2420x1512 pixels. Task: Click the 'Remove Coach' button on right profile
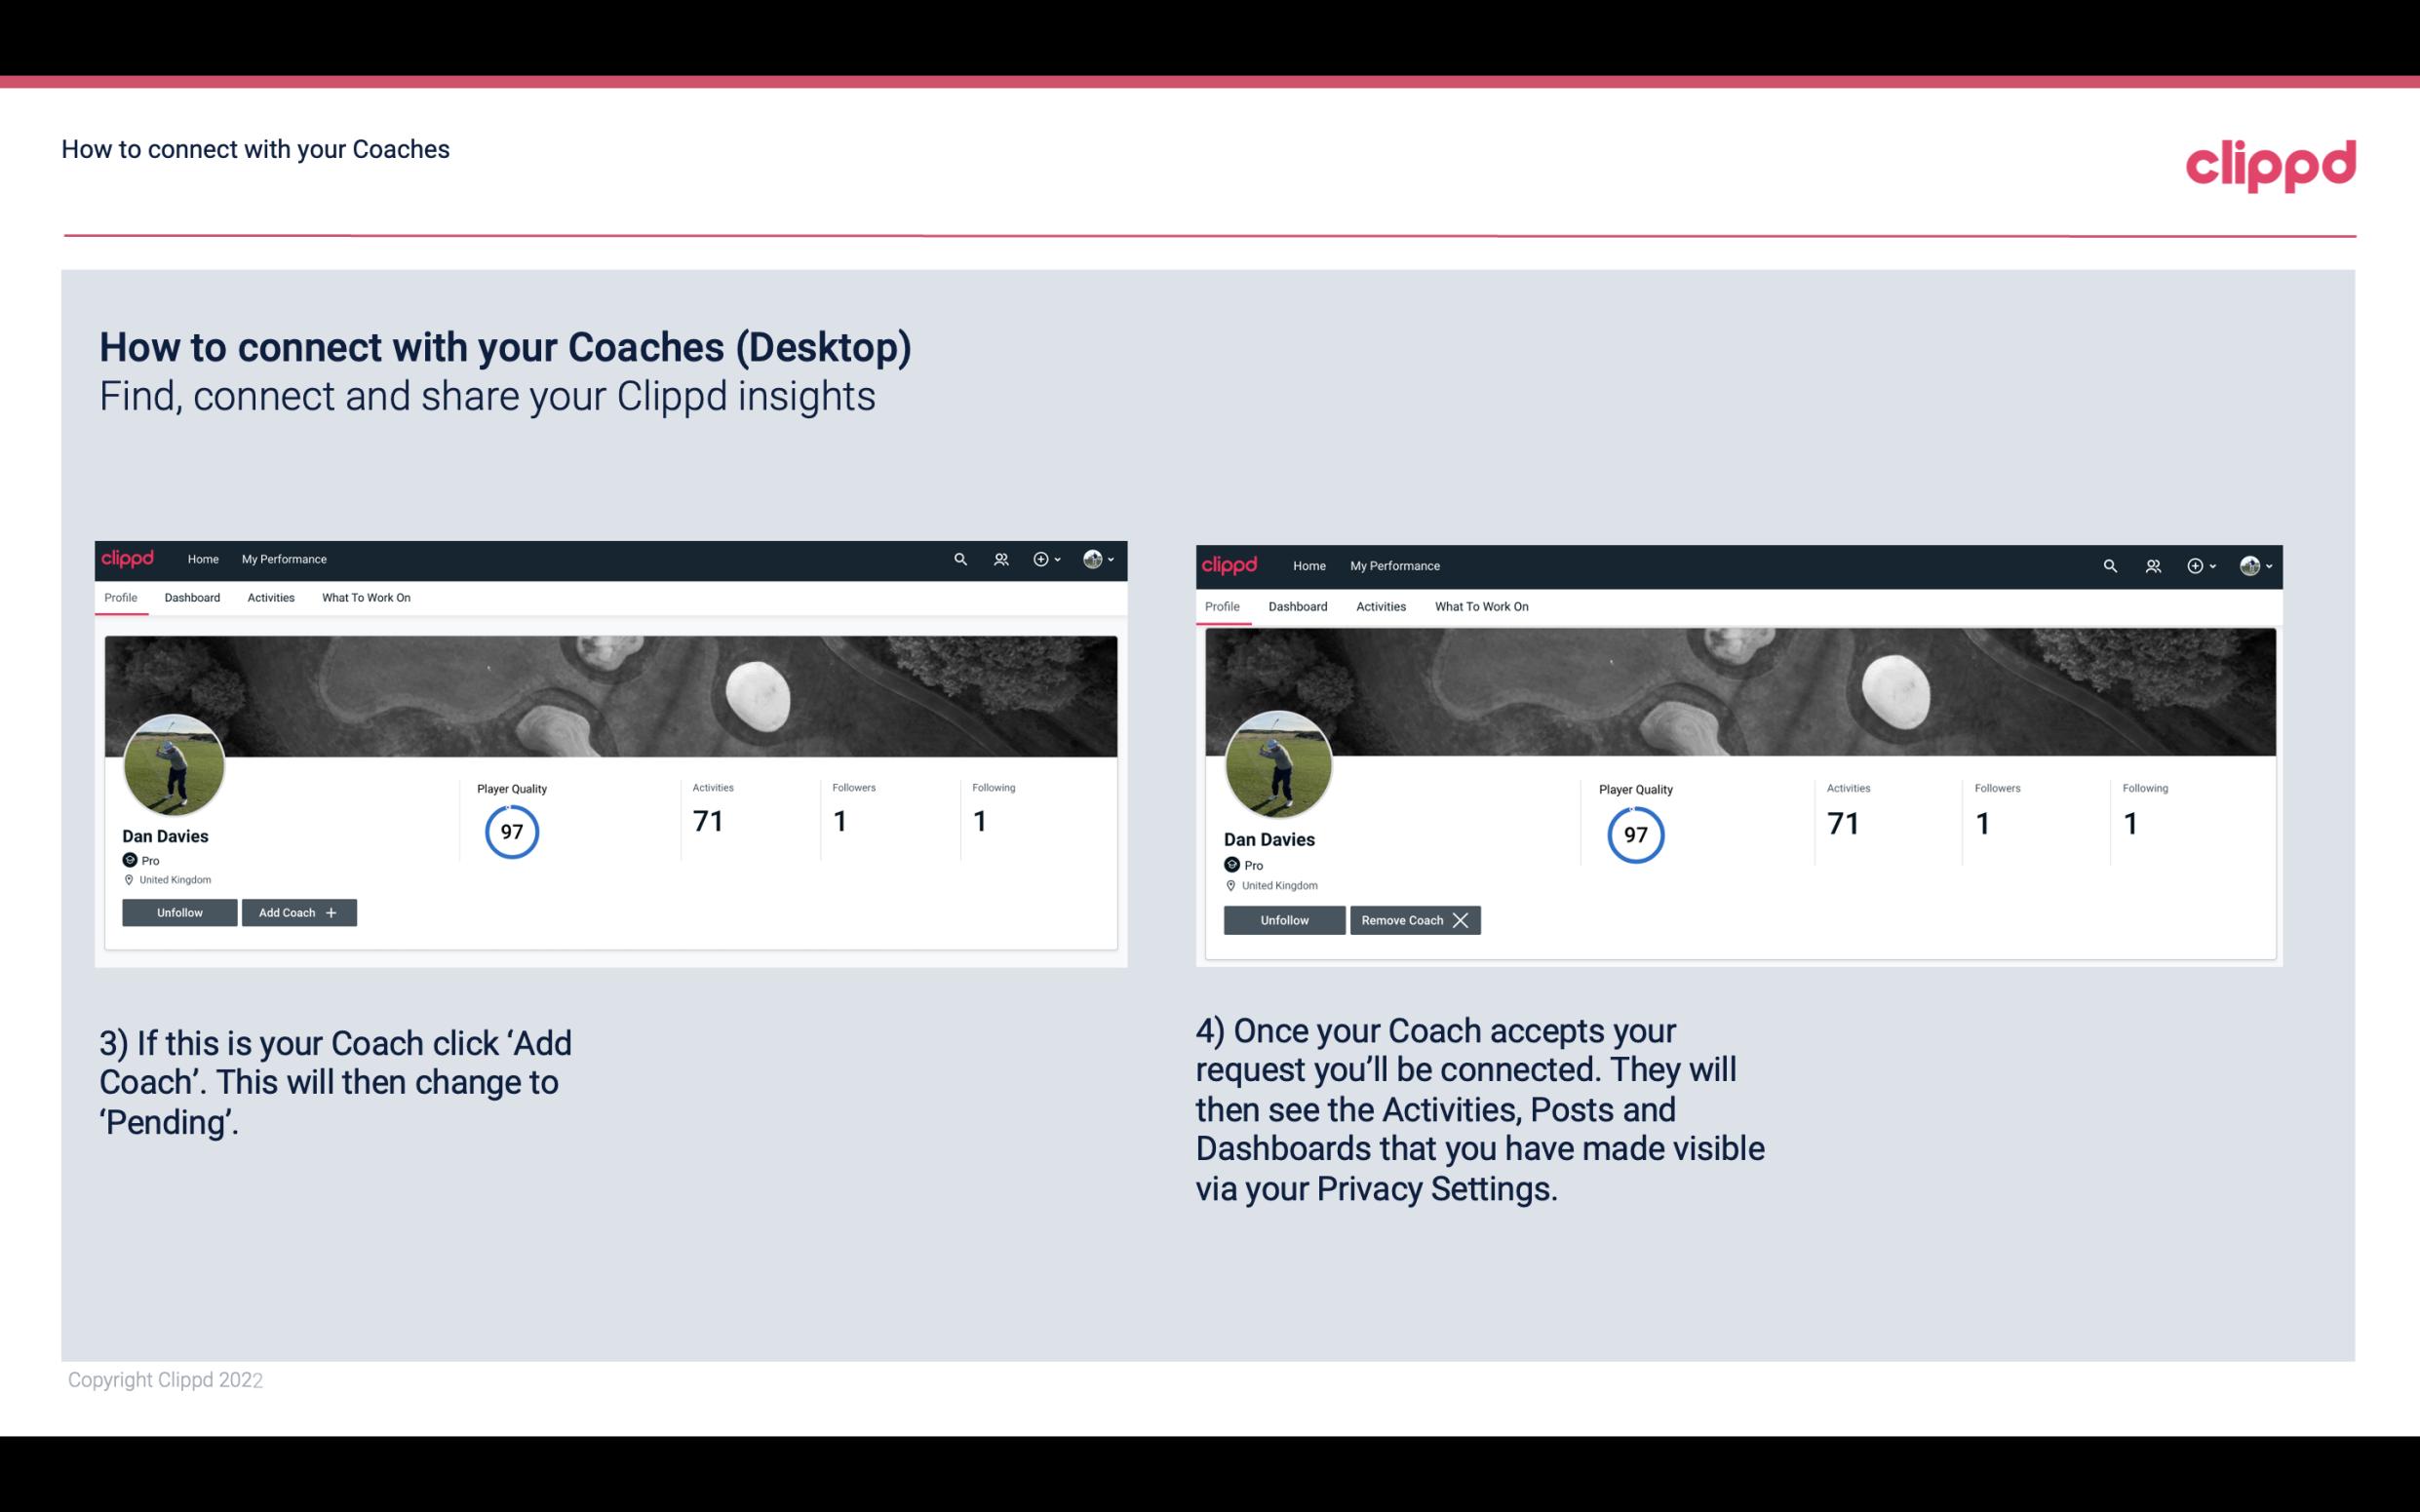pos(1413,919)
